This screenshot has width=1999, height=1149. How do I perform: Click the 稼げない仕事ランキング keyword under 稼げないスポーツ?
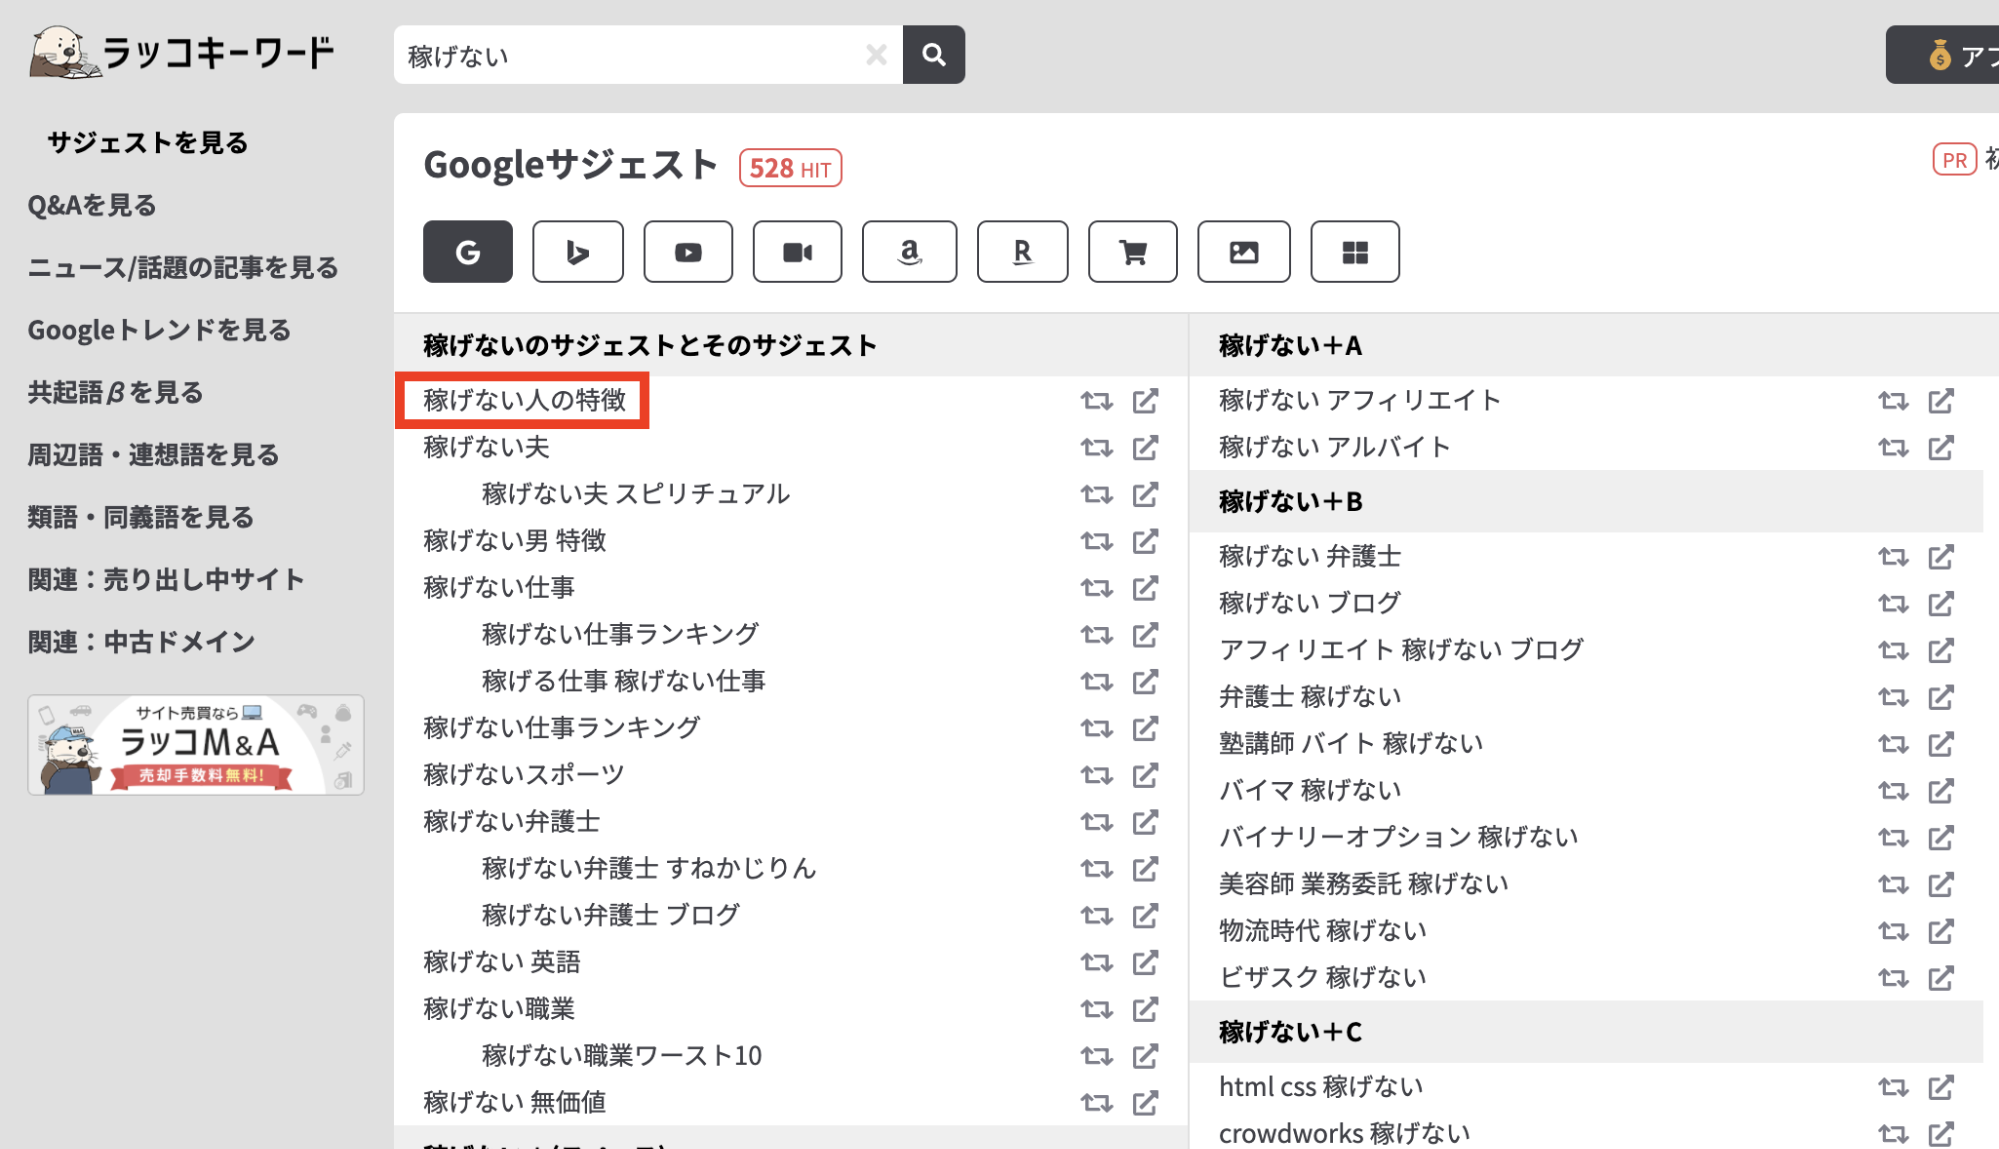pos(561,728)
